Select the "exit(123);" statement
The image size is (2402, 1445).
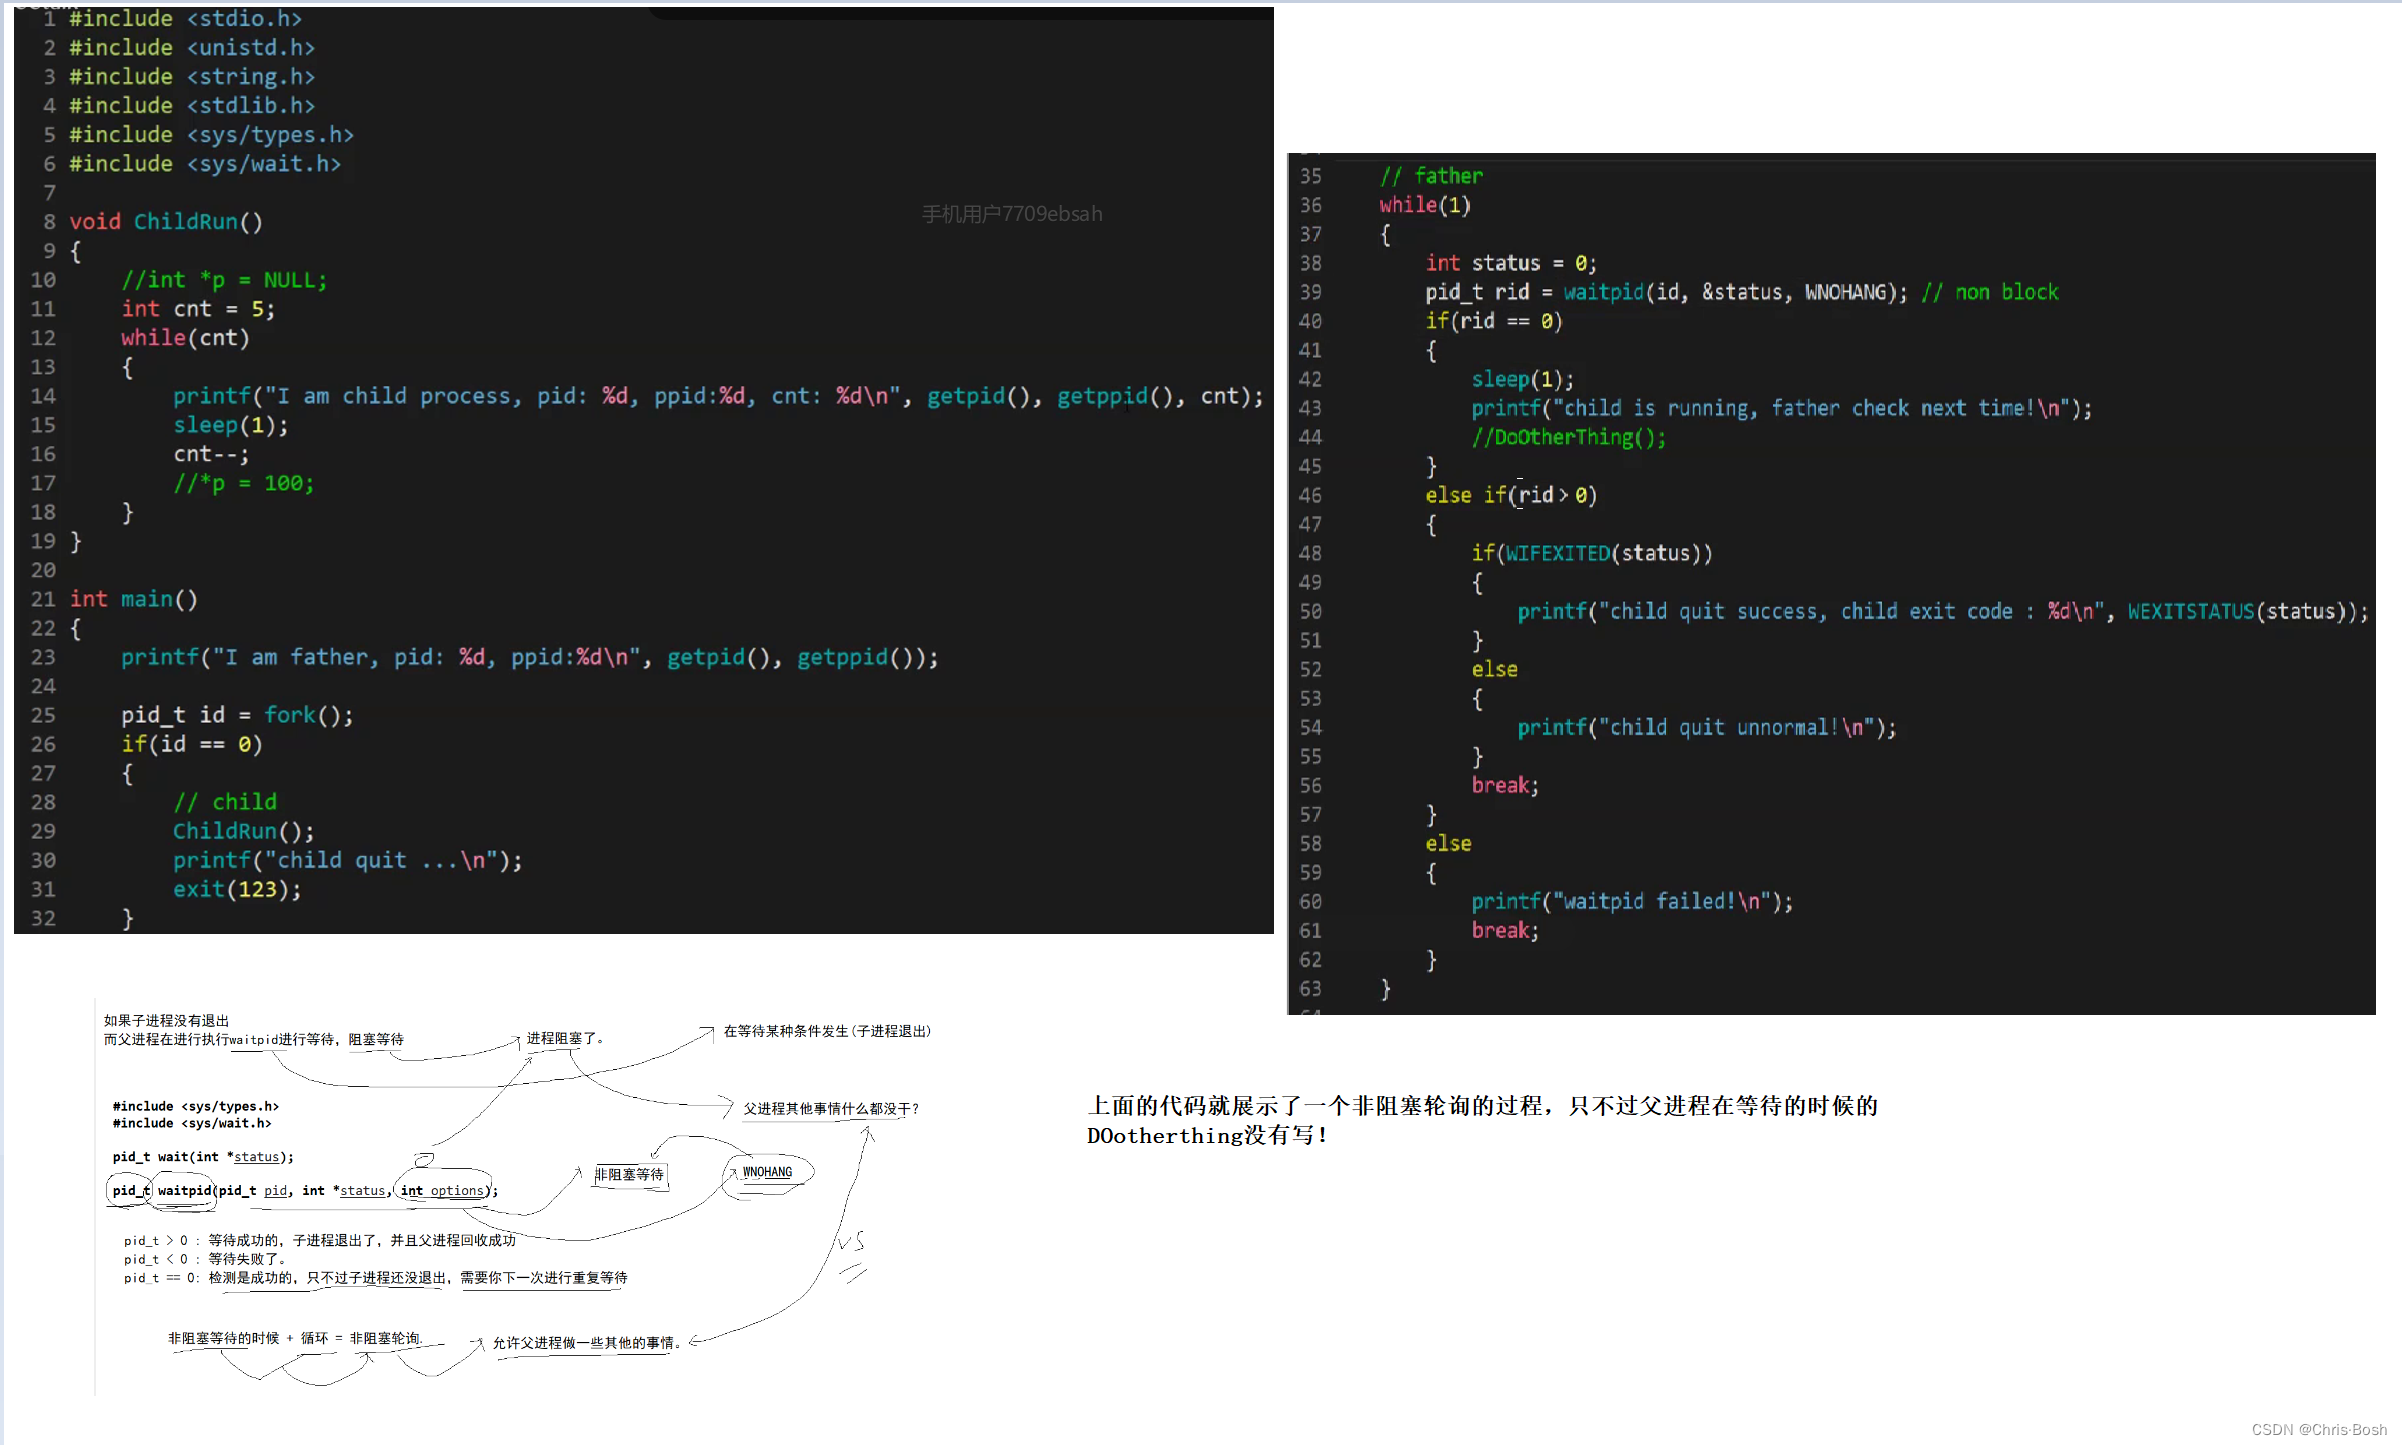(237, 889)
